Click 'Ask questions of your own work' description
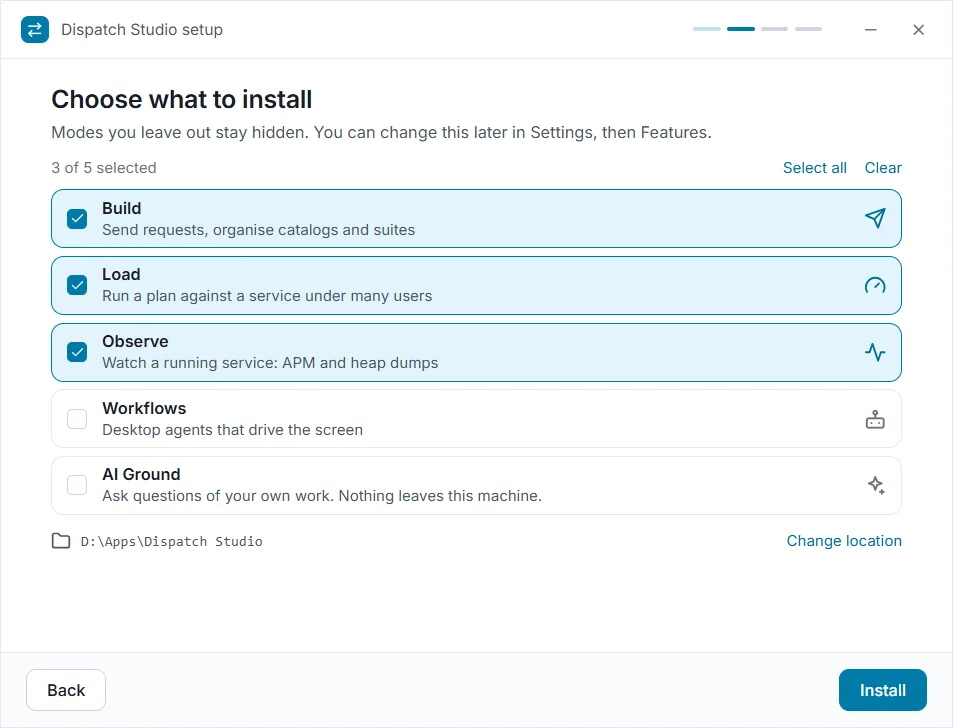The image size is (953, 728). [322, 496]
